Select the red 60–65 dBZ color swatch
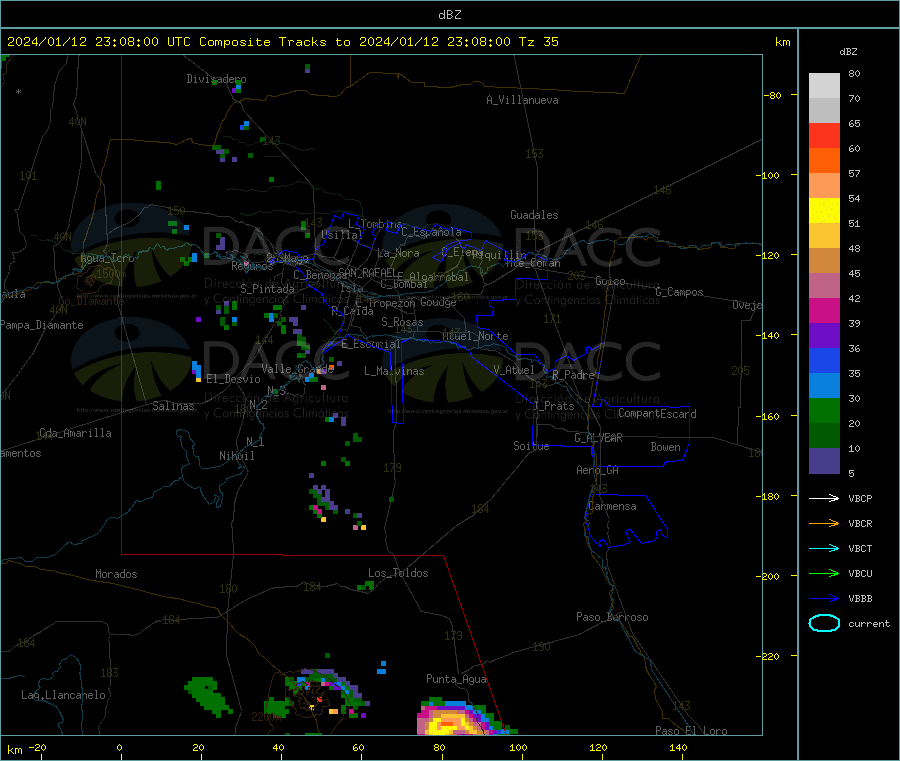 [824, 135]
